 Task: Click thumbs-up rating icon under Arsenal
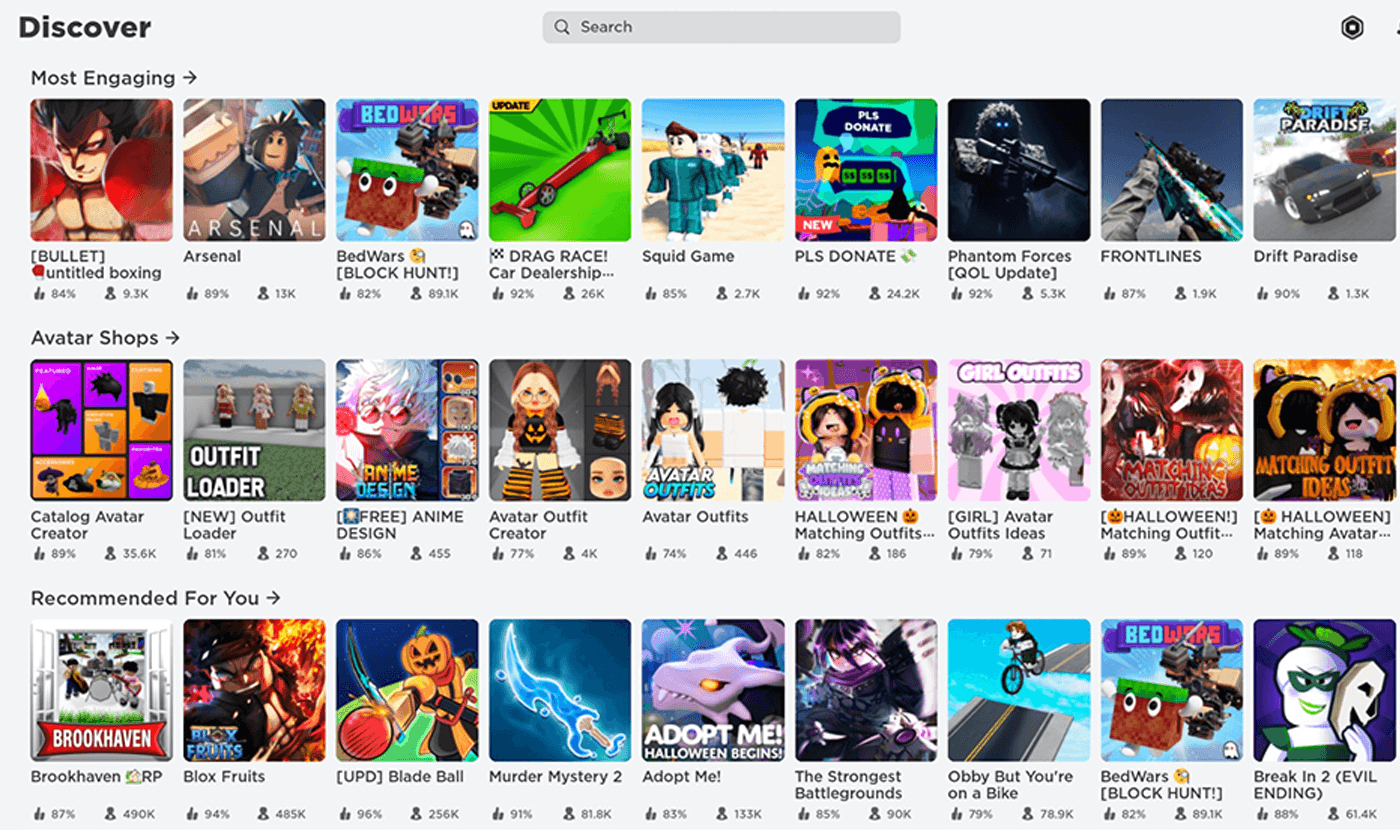click(x=191, y=294)
